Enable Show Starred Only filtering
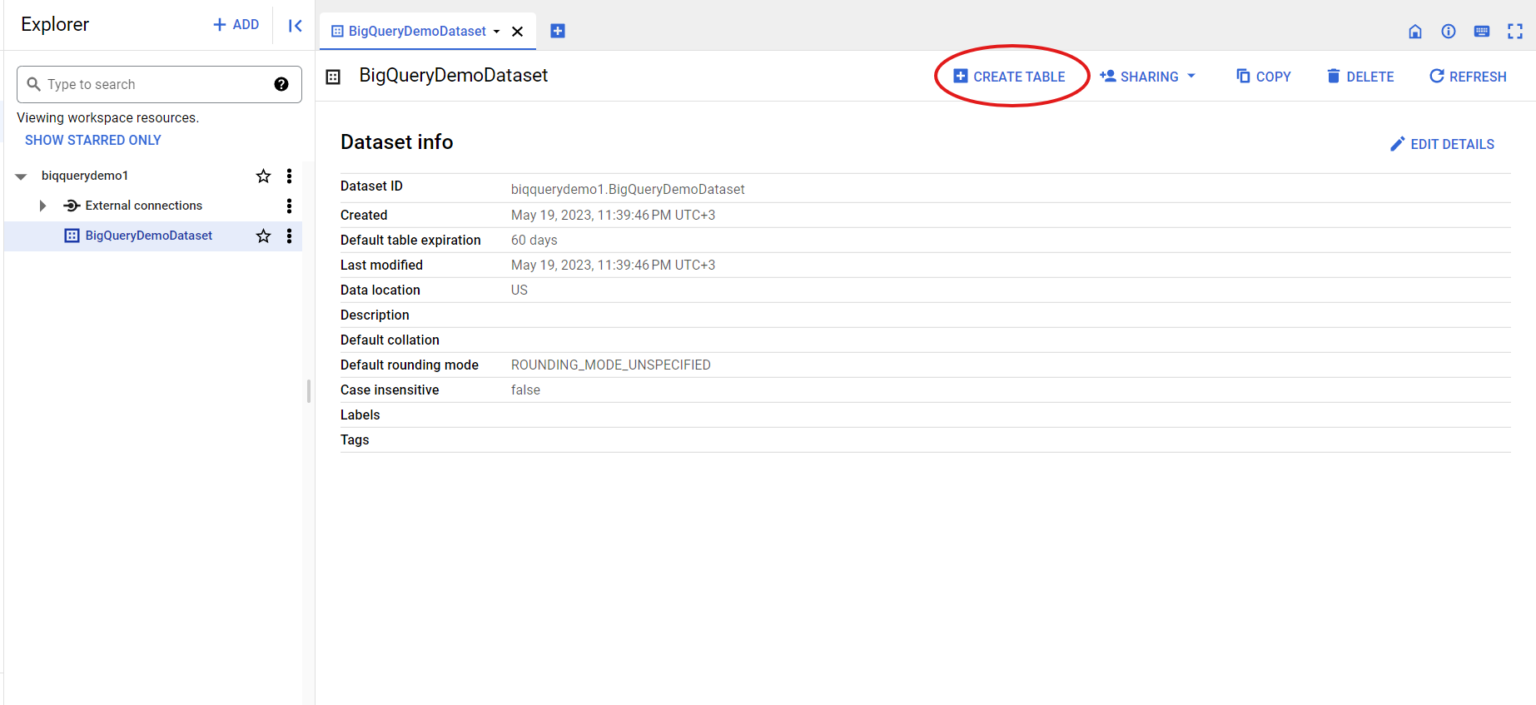The width and height of the screenshot is (1536, 705). tap(92, 139)
